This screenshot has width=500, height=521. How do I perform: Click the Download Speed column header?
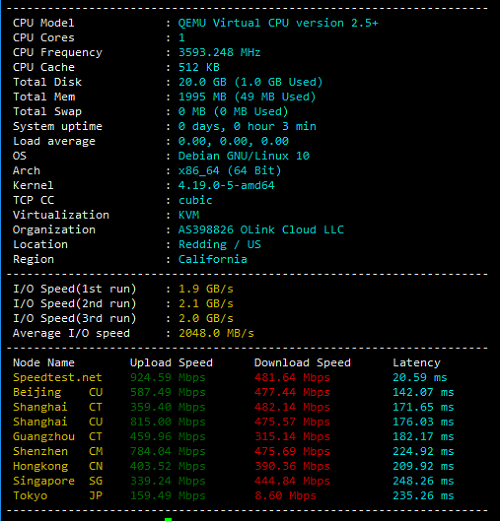(302, 363)
